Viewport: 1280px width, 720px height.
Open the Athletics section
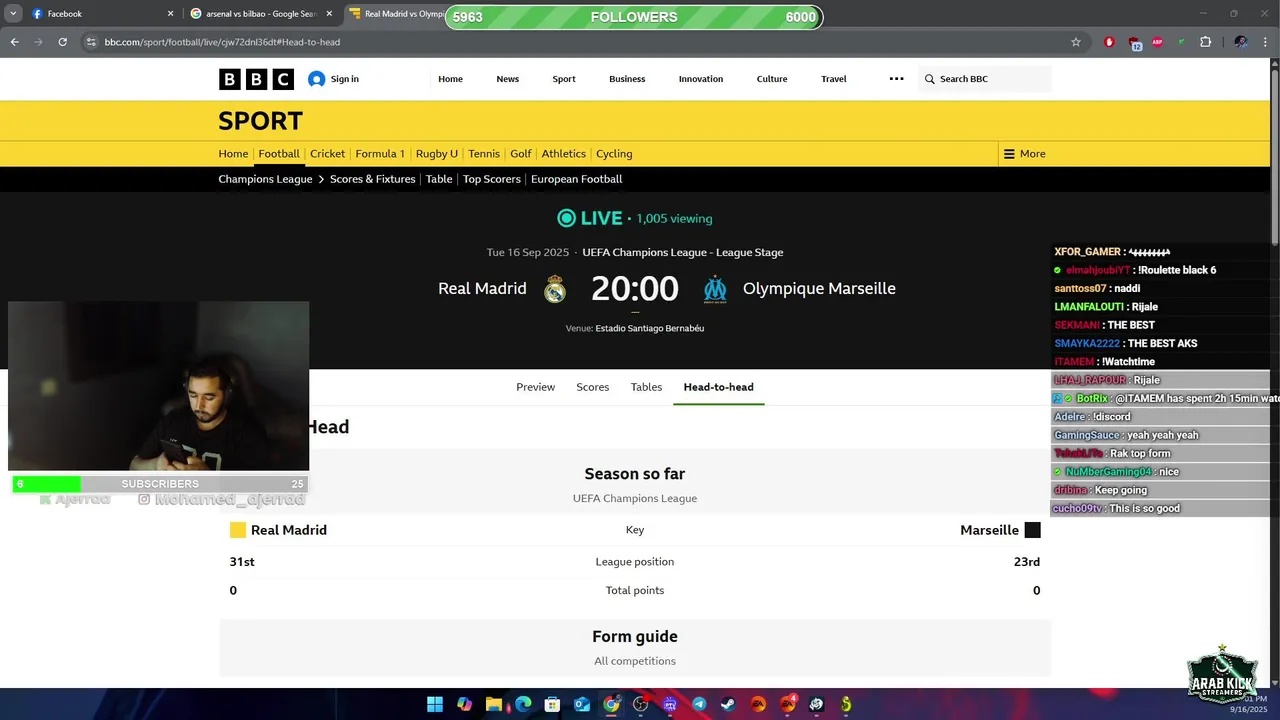(564, 154)
